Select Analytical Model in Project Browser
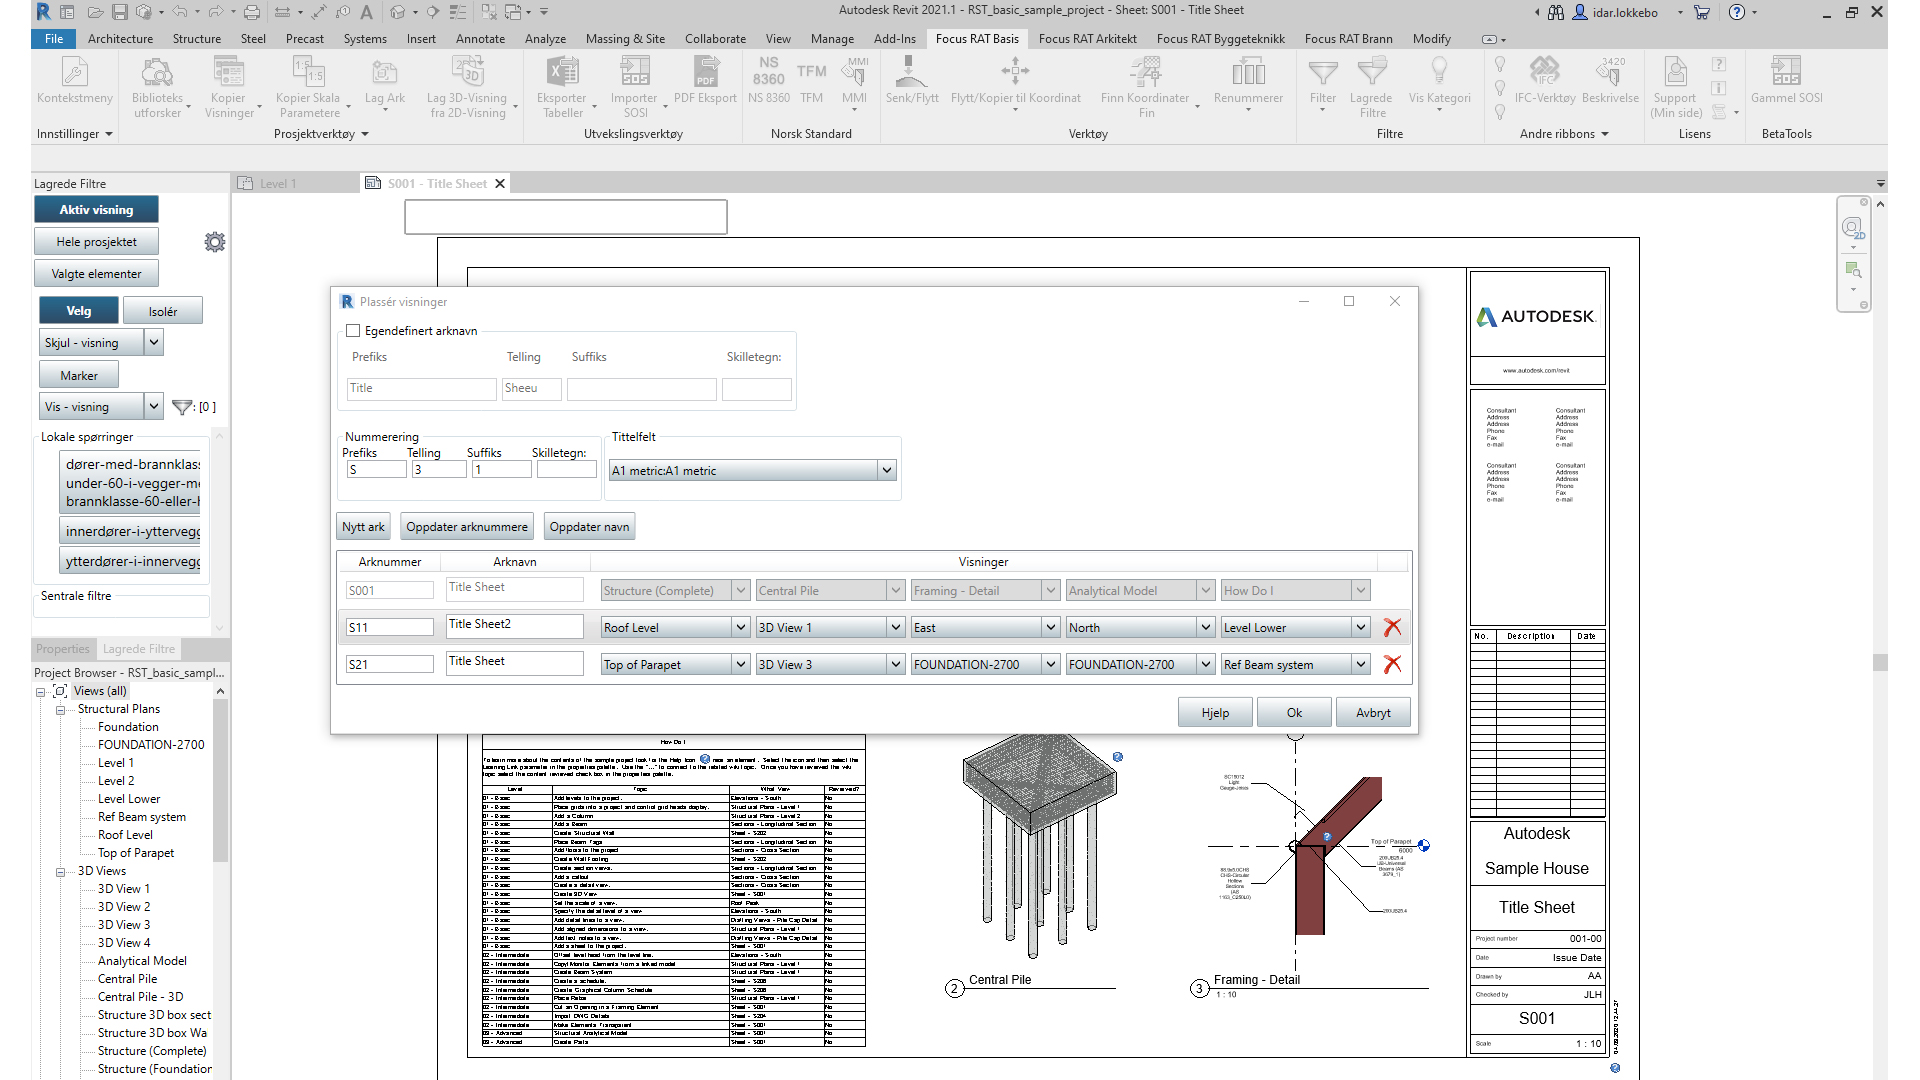 coord(142,961)
